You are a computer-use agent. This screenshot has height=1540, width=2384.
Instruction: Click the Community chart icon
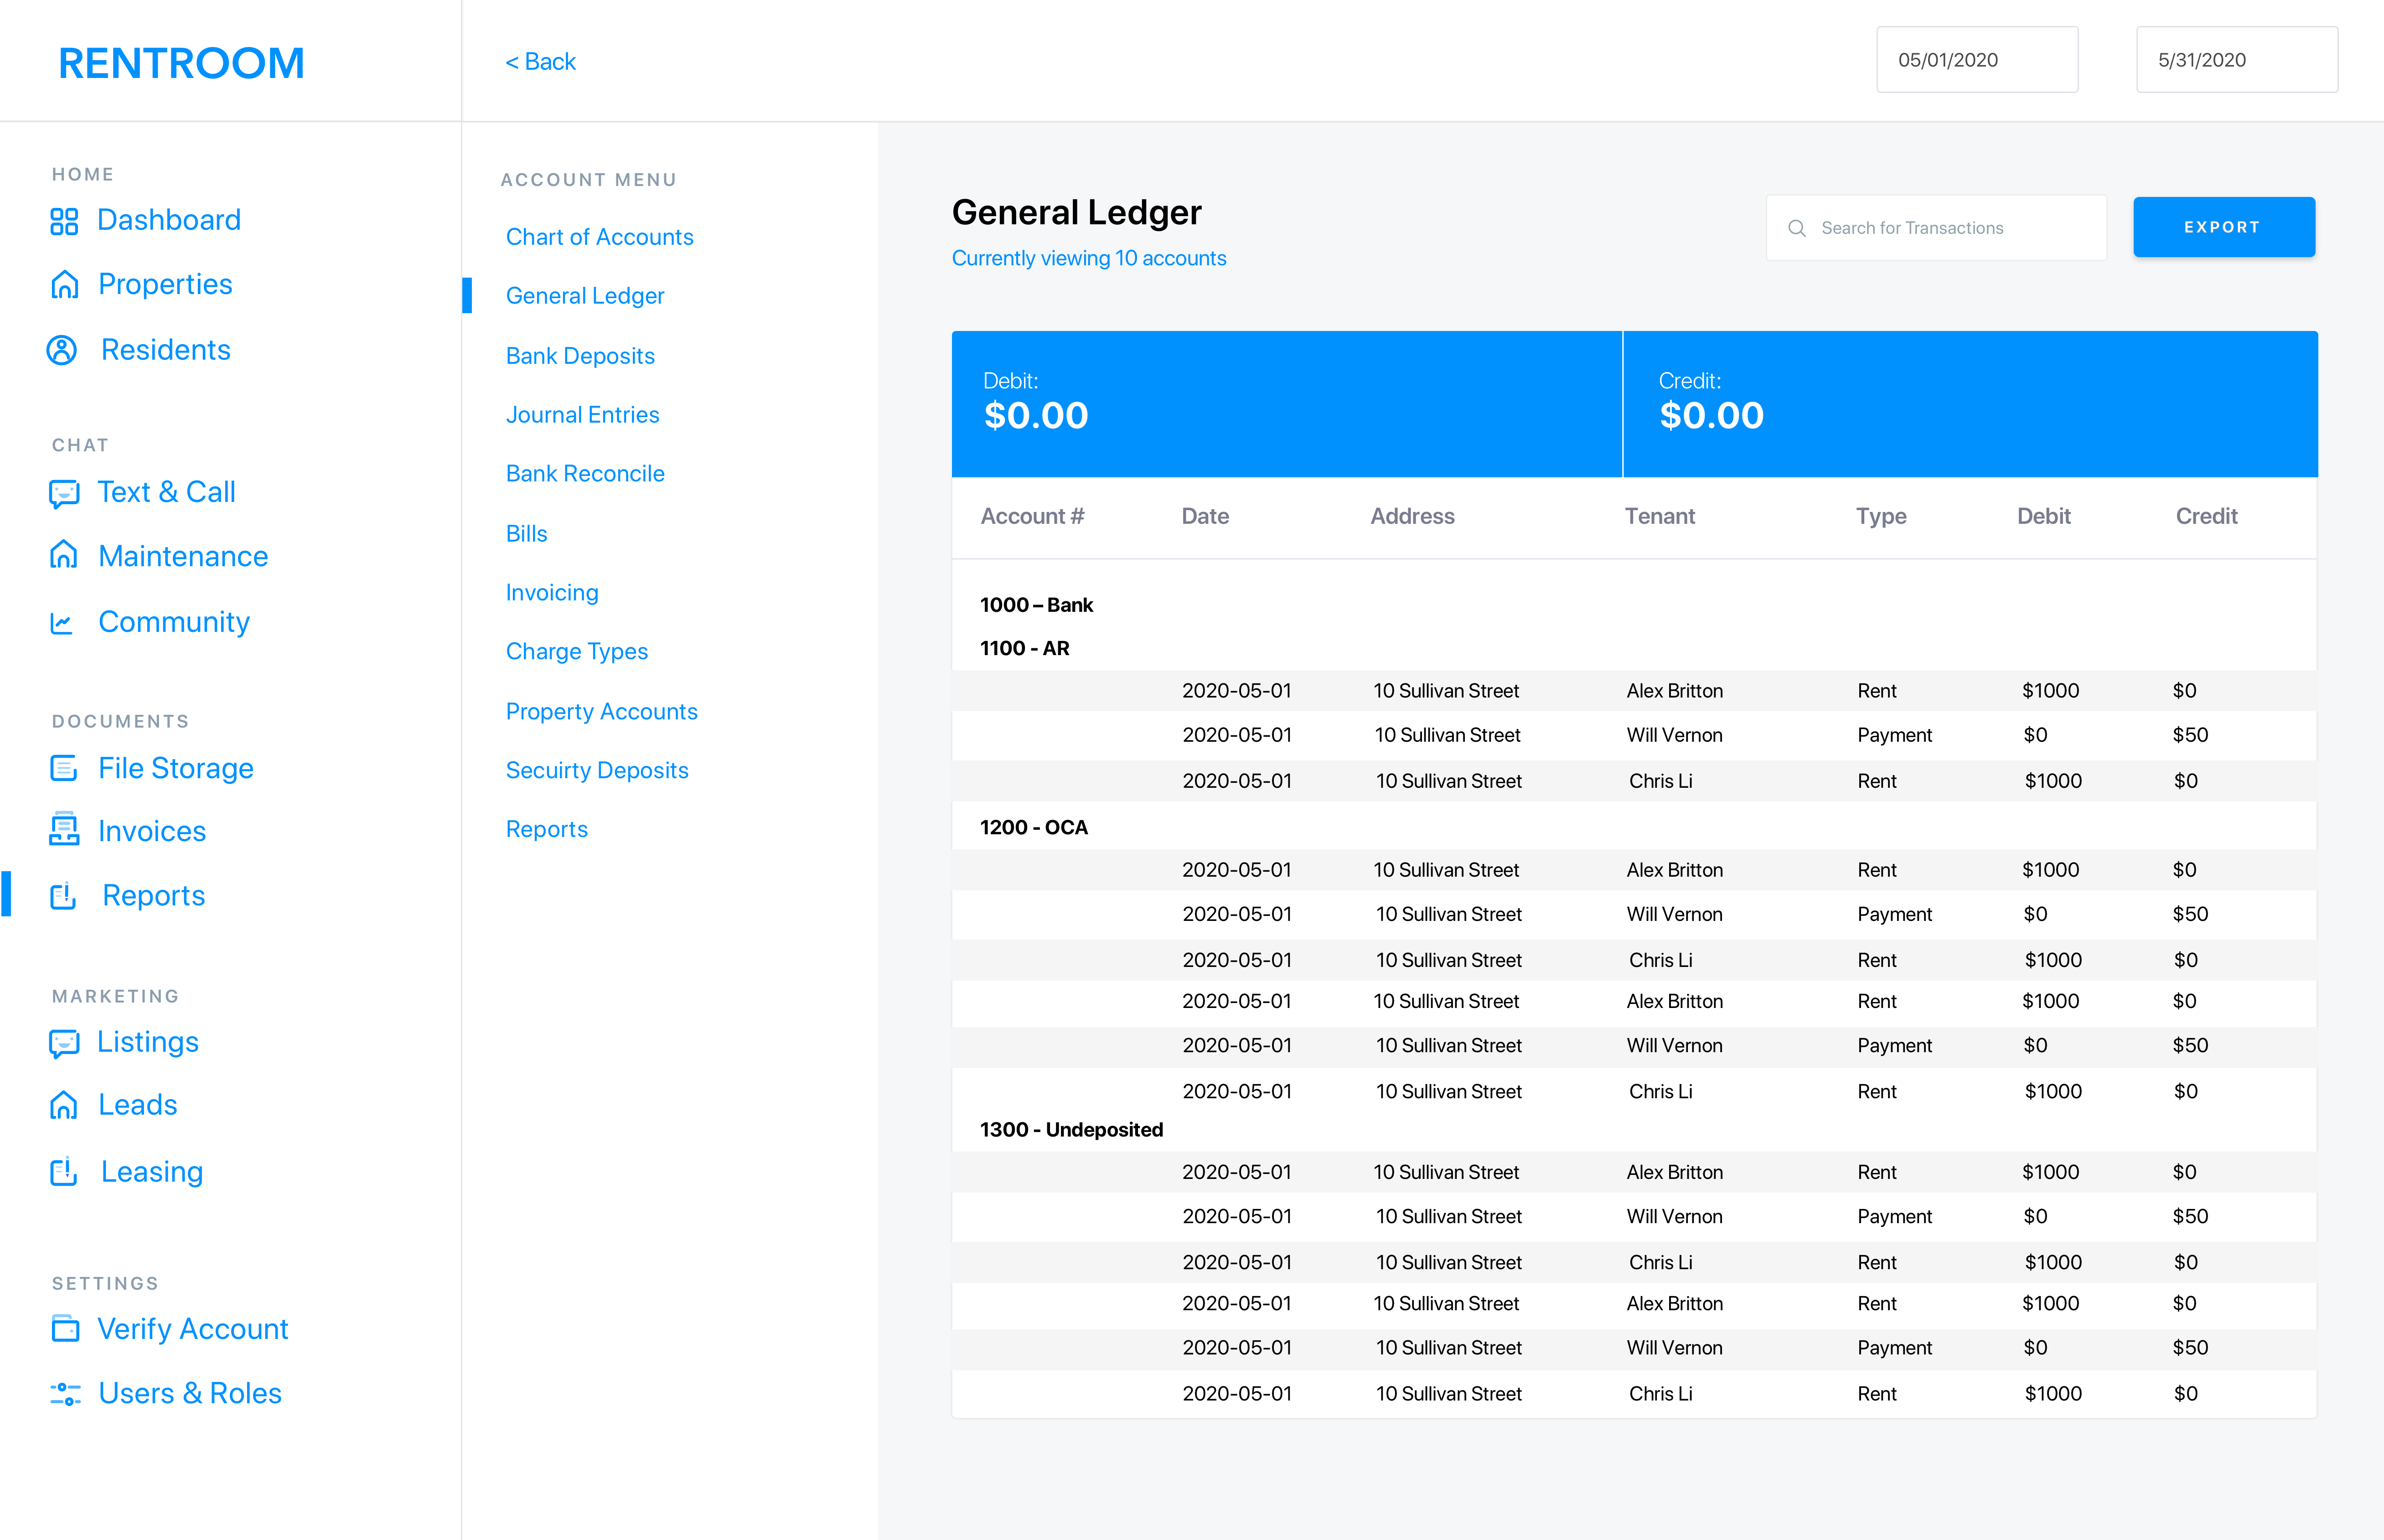[62, 623]
